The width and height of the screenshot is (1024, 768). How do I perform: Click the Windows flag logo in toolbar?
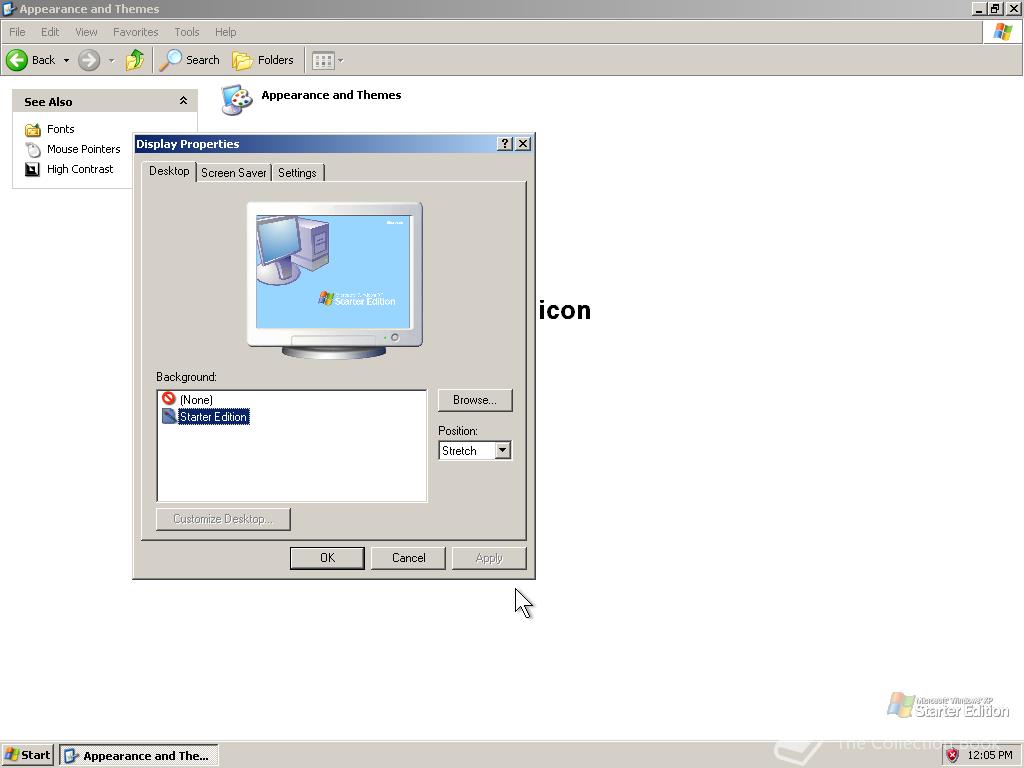point(1002,32)
